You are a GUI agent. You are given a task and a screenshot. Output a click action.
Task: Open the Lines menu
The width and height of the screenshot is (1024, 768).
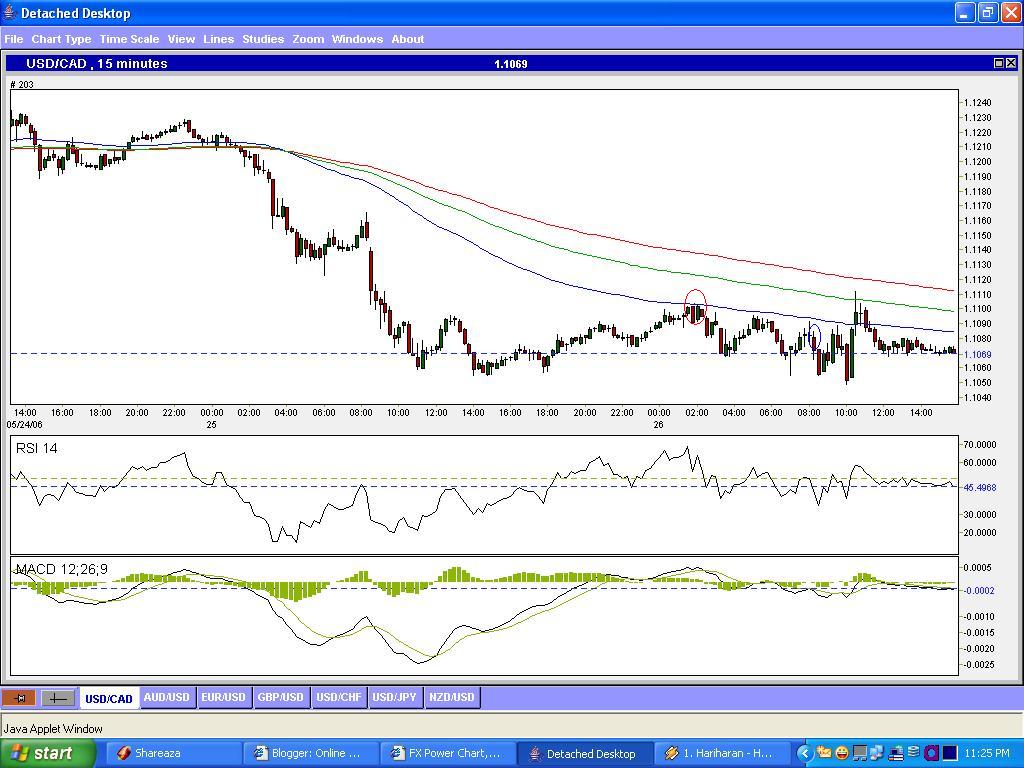tap(218, 39)
